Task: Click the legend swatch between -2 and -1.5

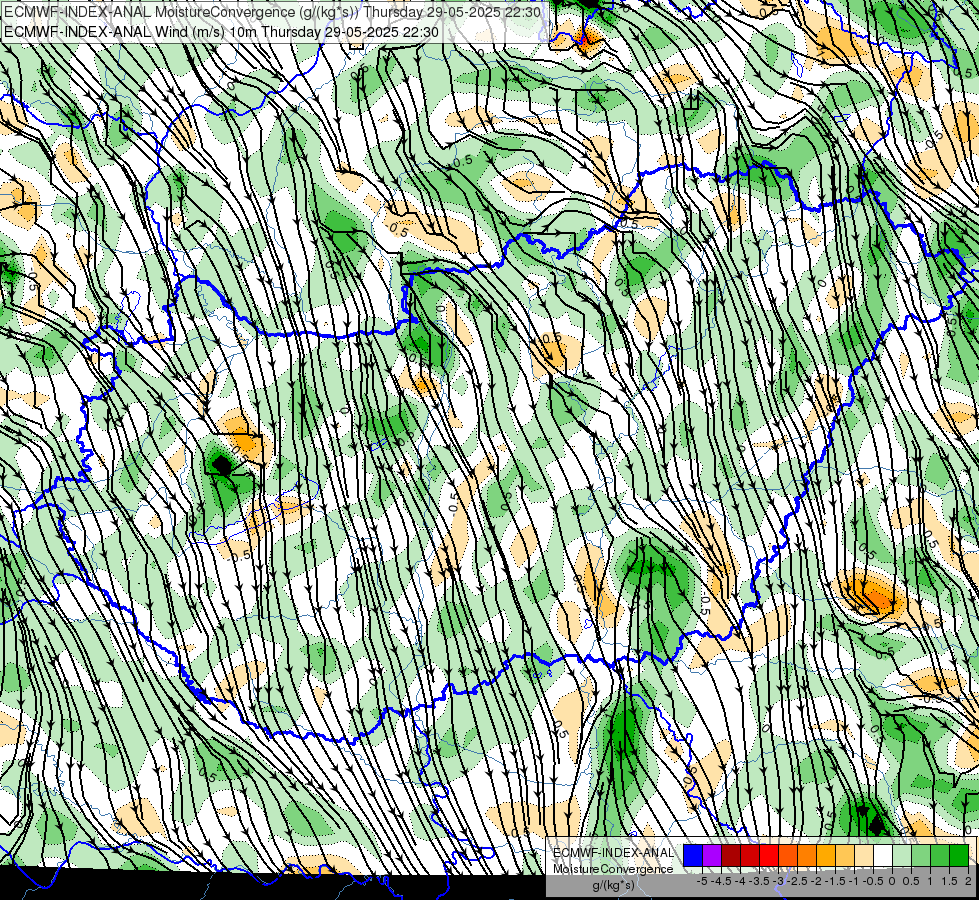Action: coord(826,855)
